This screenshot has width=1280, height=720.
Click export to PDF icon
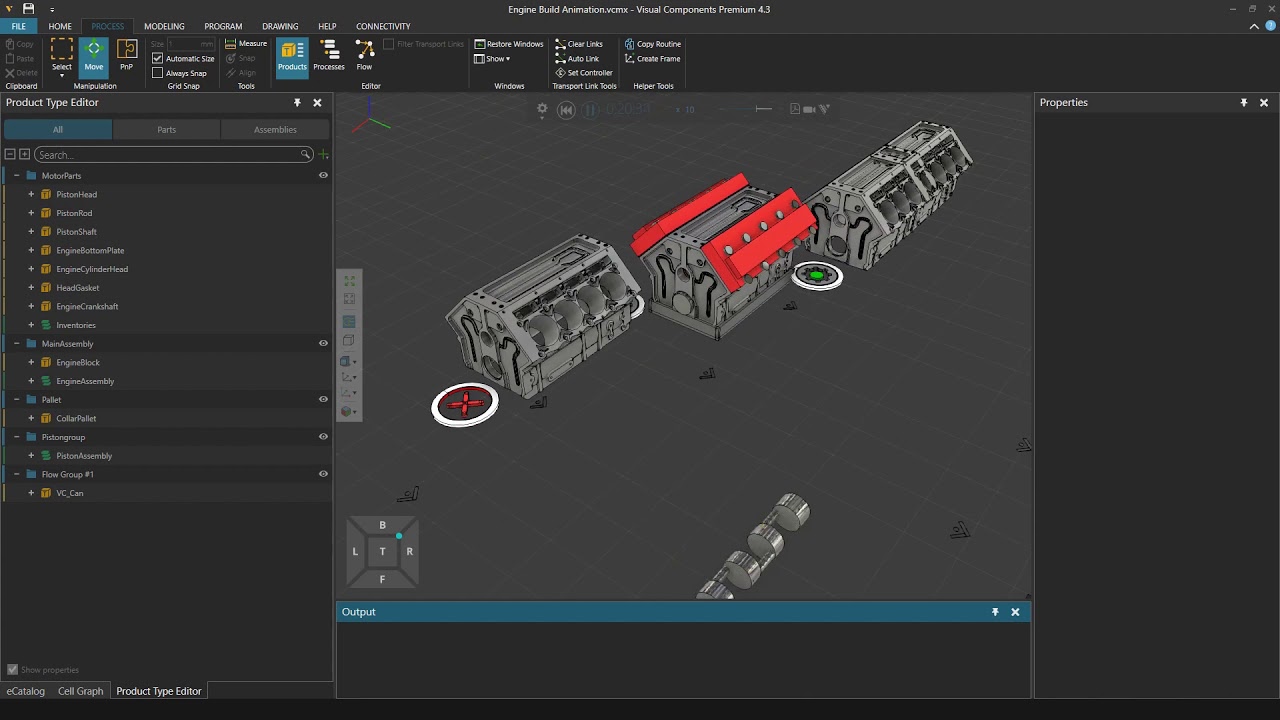tap(795, 109)
